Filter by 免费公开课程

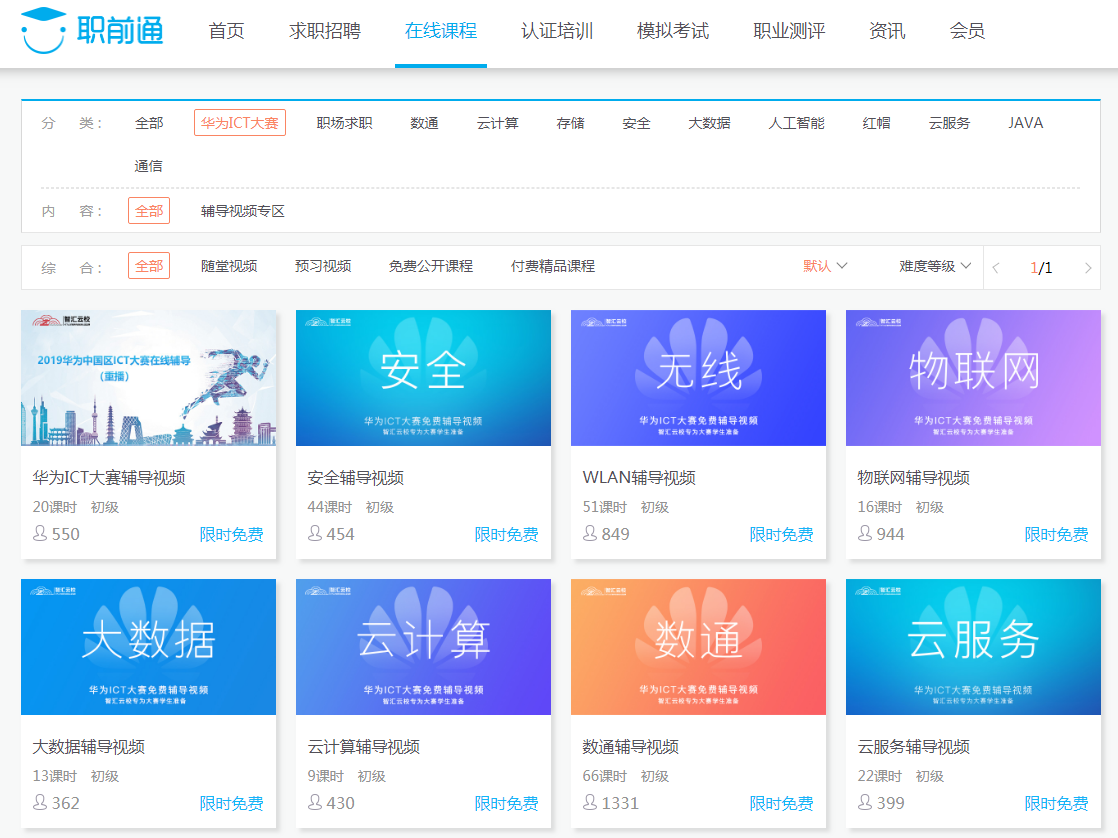[431, 266]
